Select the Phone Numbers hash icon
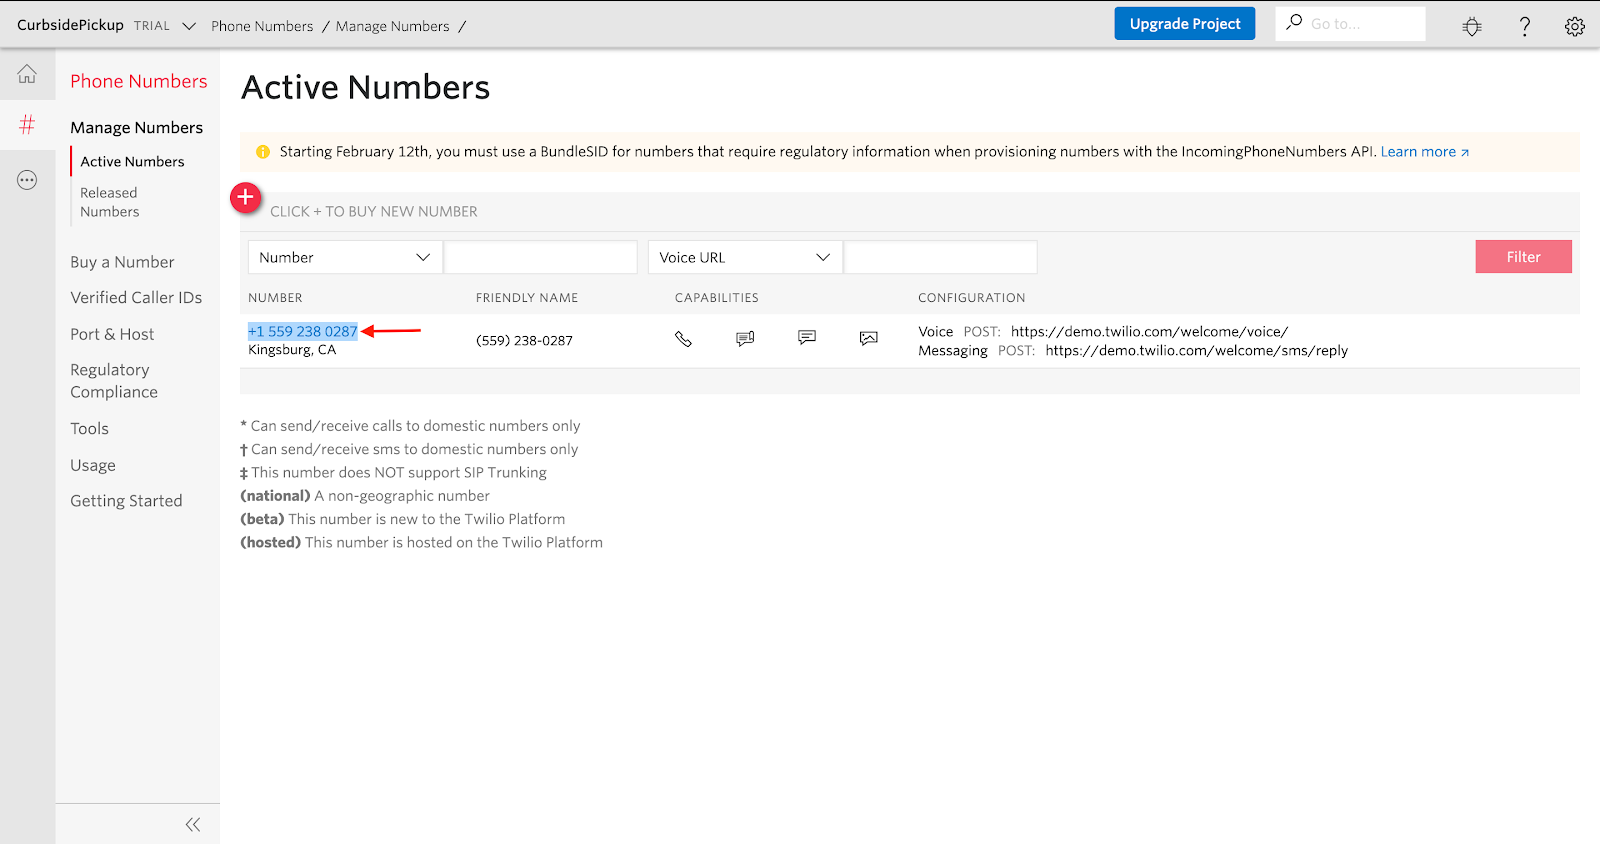 click(27, 125)
